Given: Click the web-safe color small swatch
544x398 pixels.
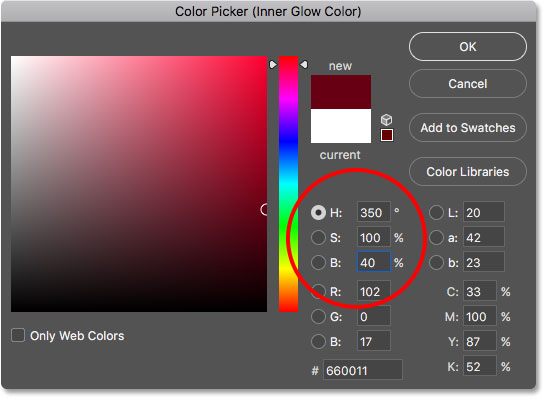Looking at the screenshot, I should tap(386, 135).
